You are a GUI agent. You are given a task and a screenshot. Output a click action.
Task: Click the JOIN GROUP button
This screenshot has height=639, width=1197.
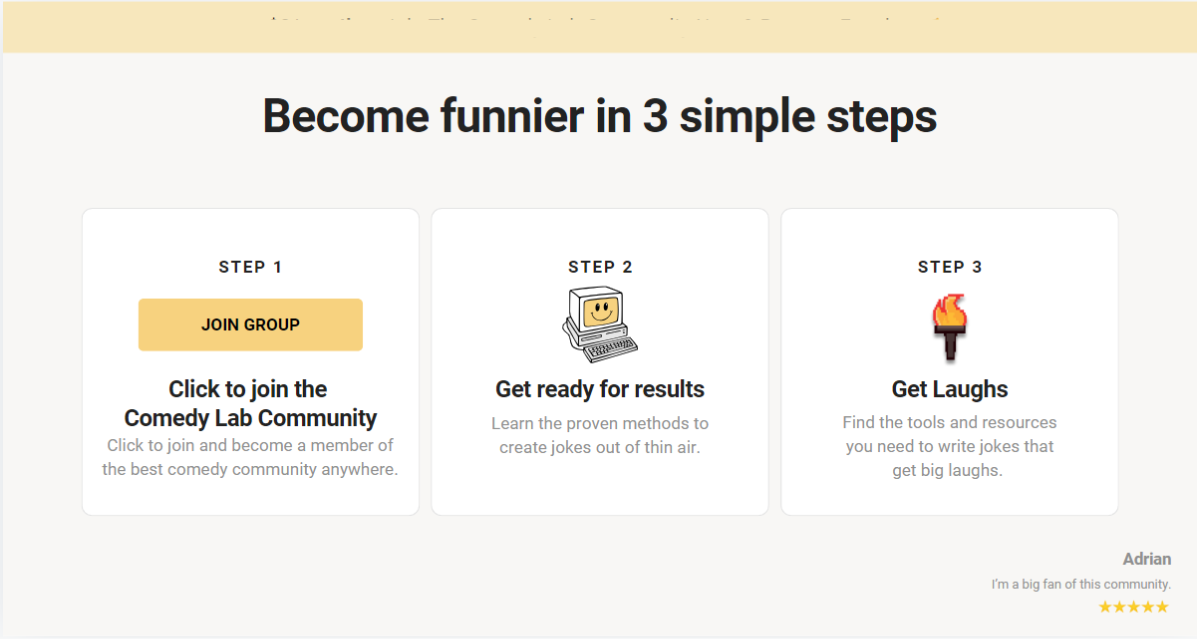pyautogui.click(x=250, y=324)
